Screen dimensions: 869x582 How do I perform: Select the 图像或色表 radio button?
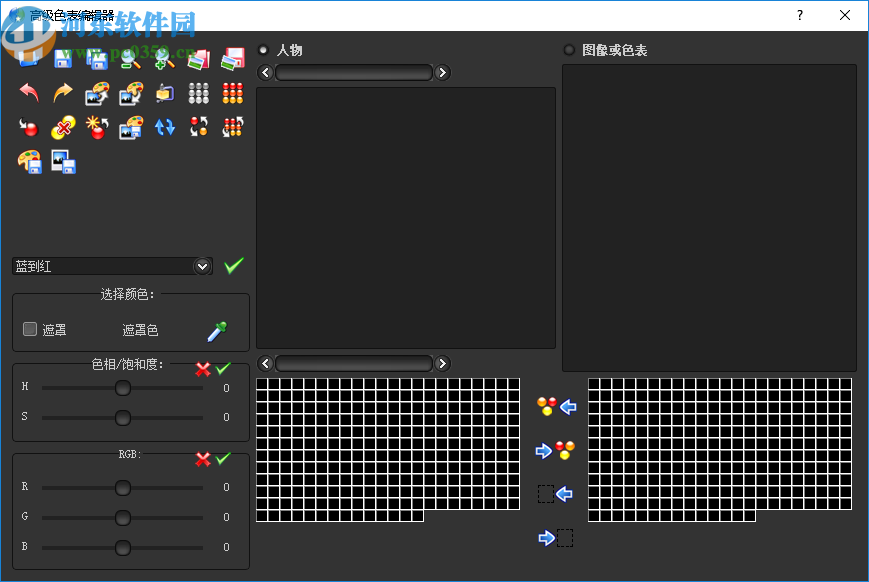(x=569, y=50)
